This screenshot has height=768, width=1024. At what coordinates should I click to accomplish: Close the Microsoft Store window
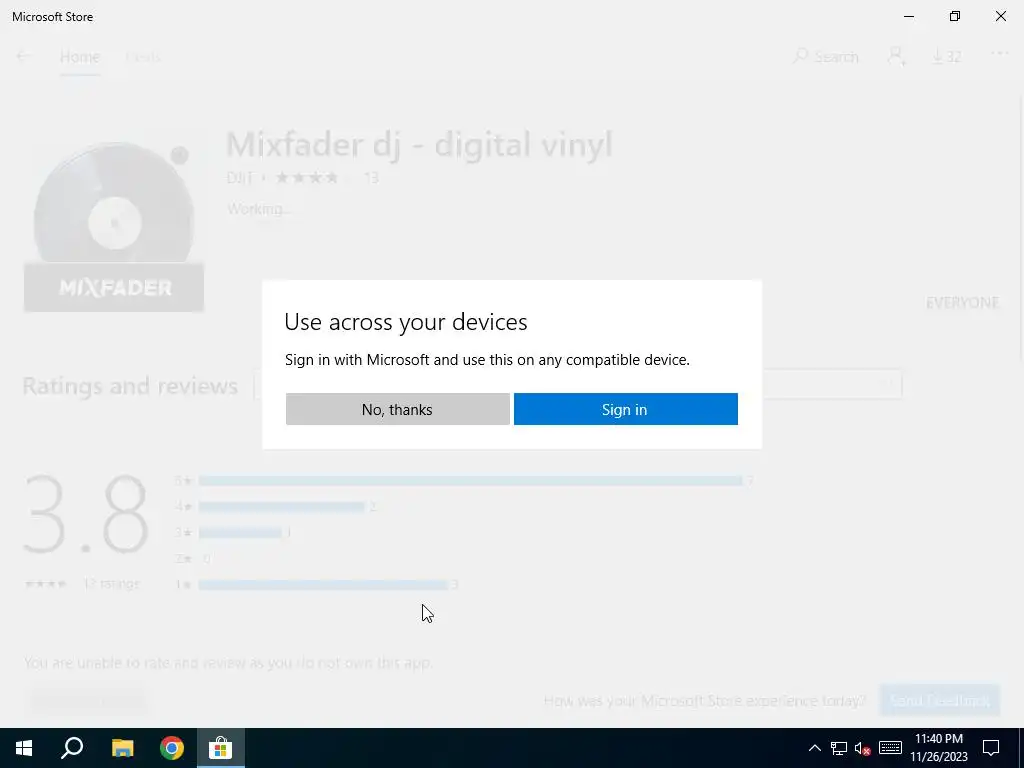1000,16
